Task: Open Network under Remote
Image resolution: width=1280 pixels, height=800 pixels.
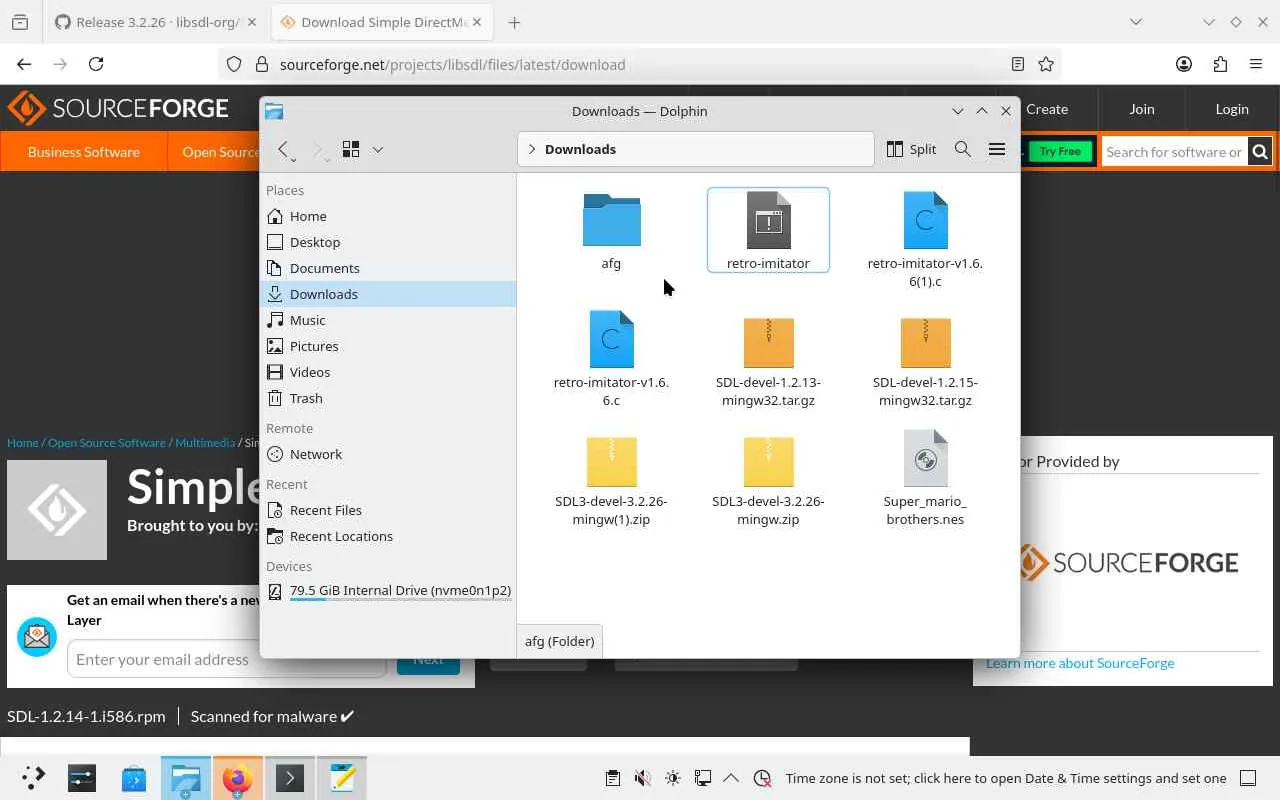Action: pos(389,454)
